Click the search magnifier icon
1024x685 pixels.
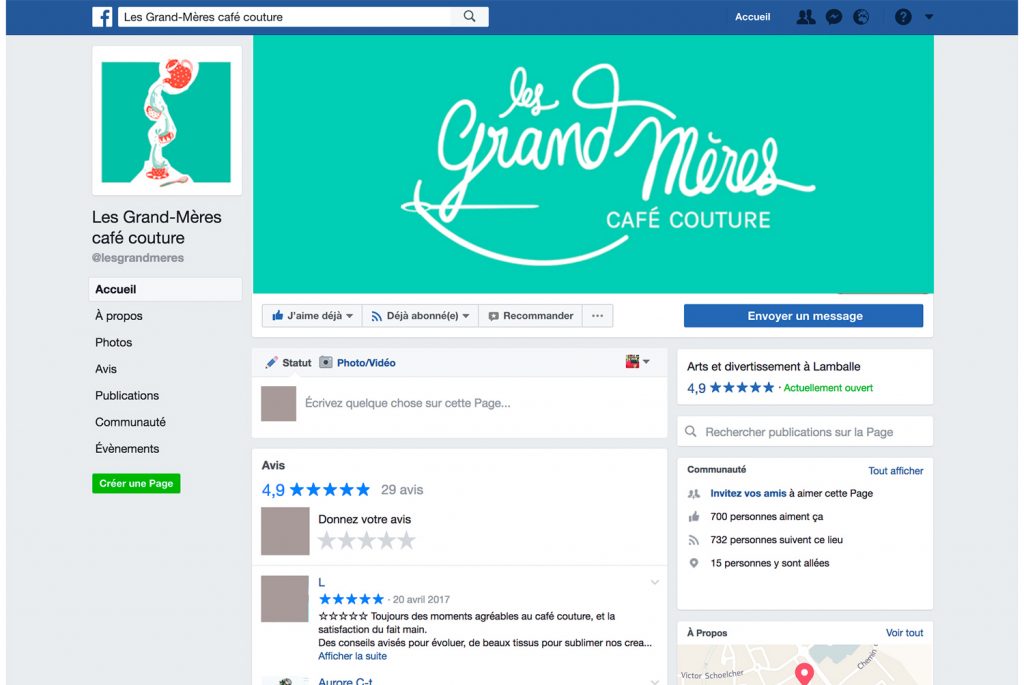(x=470, y=16)
